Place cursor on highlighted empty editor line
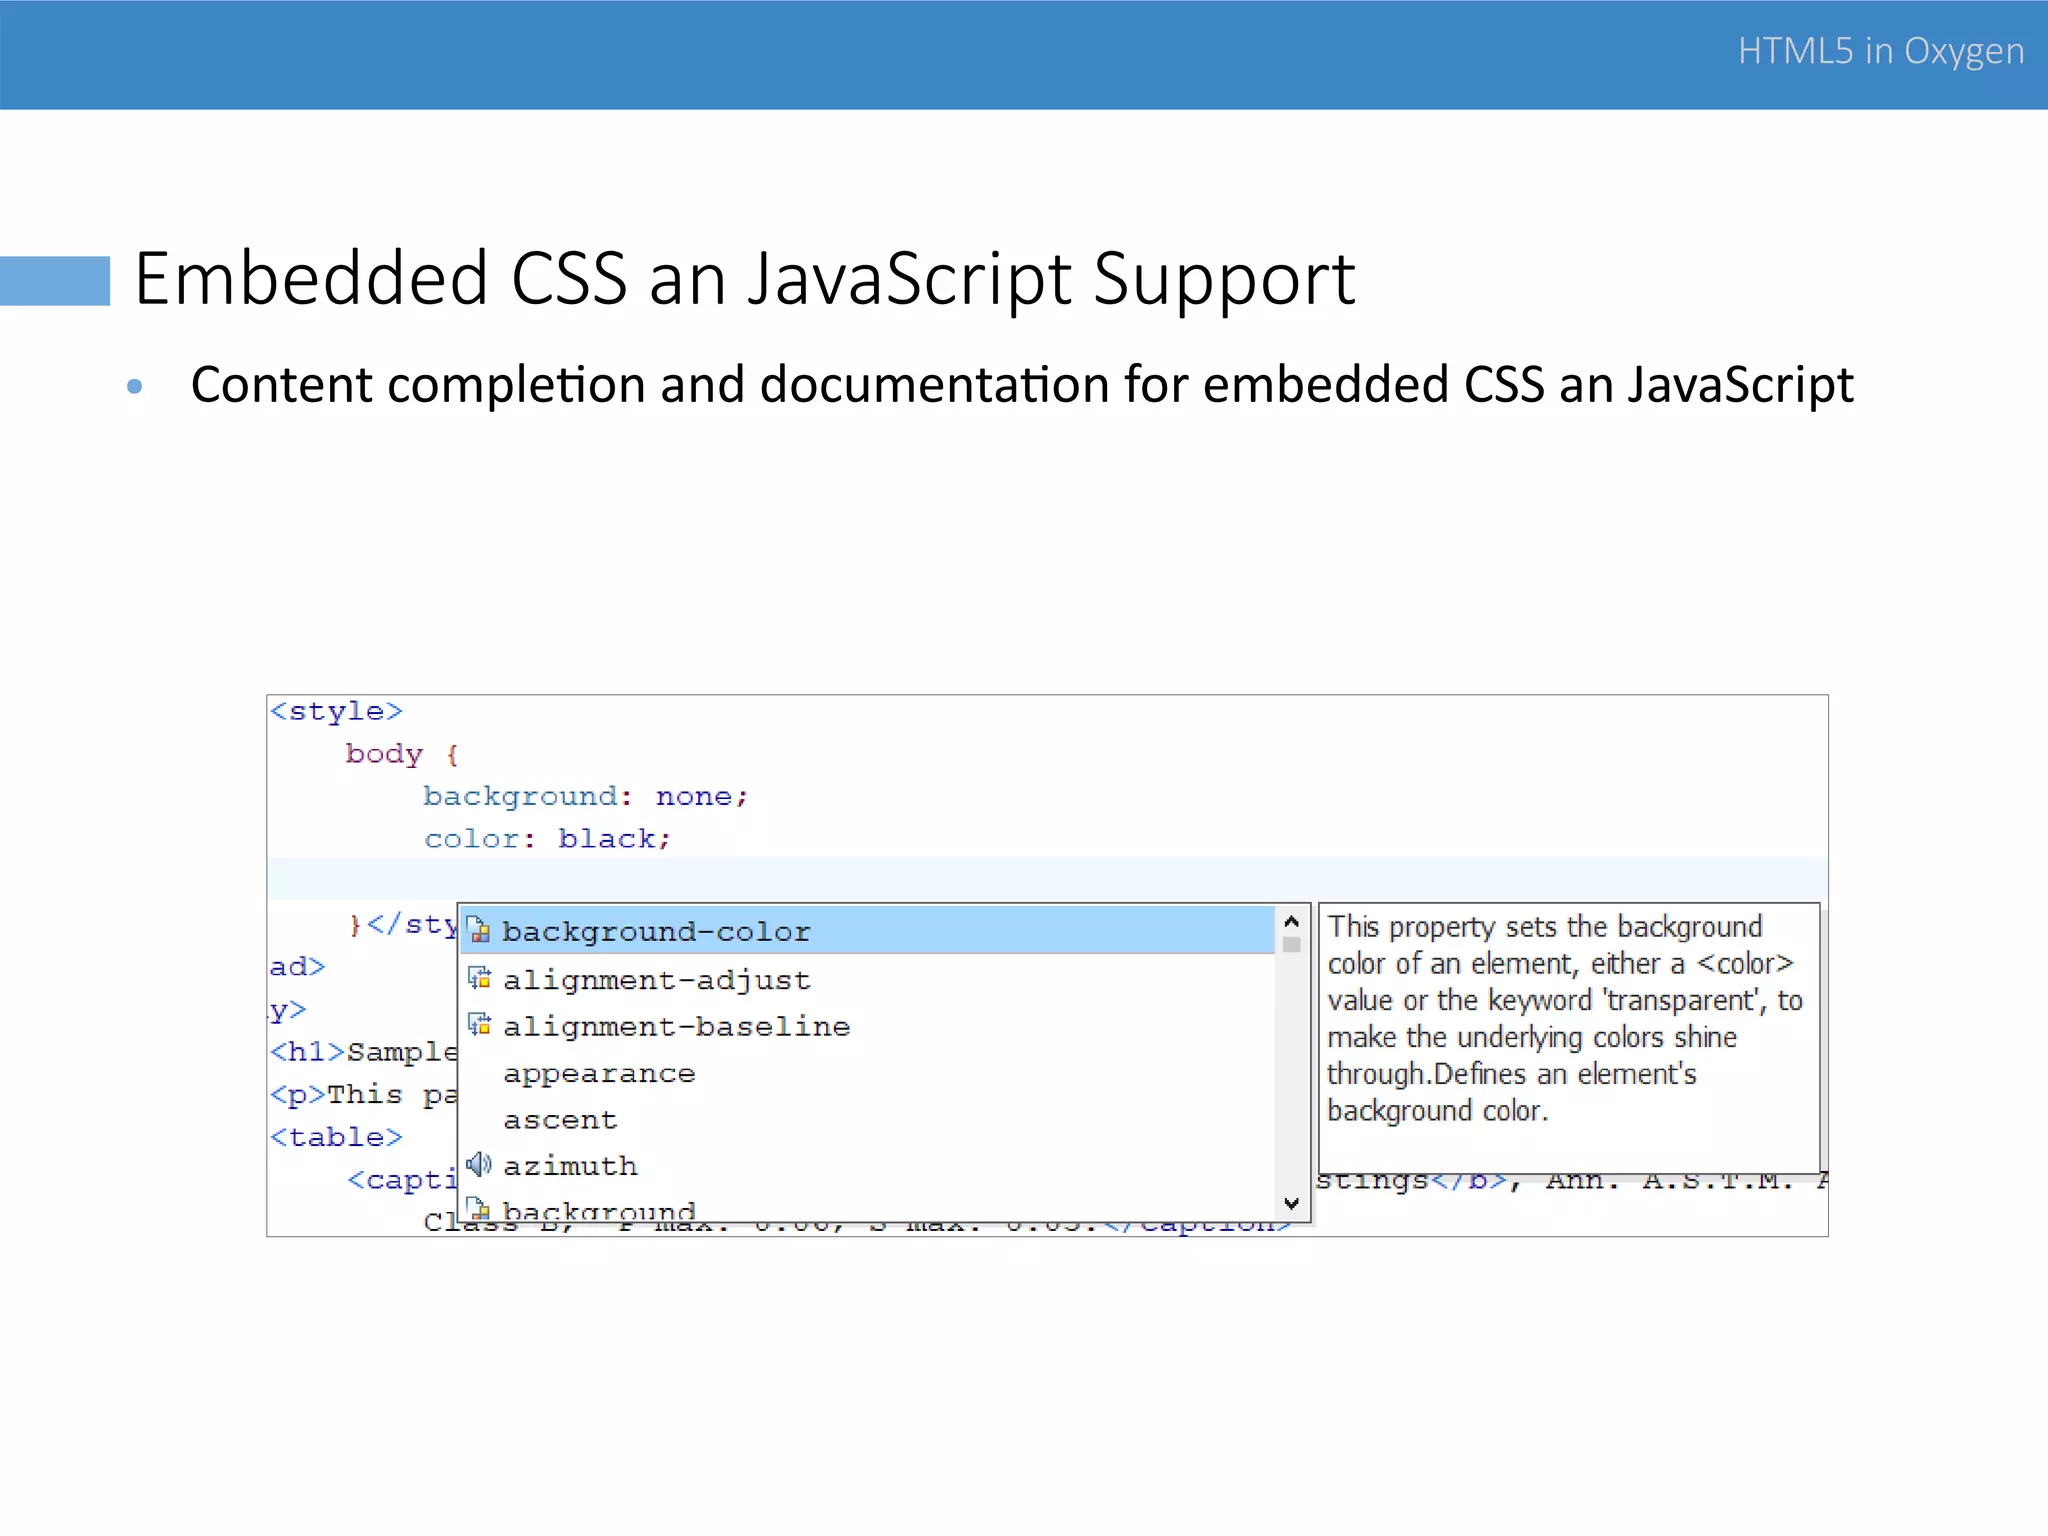The image size is (2048, 1536). [x=1047, y=879]
